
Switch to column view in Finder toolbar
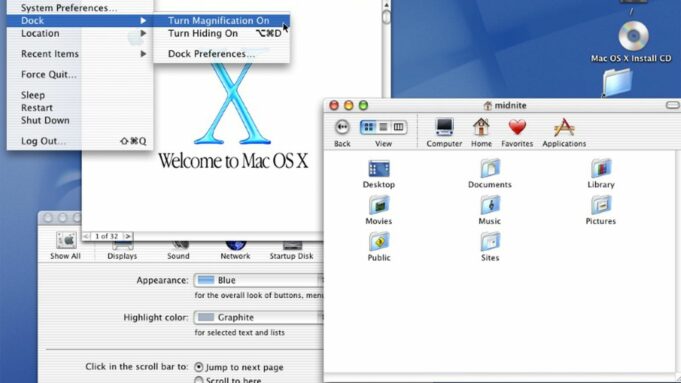tap(398, 127)
